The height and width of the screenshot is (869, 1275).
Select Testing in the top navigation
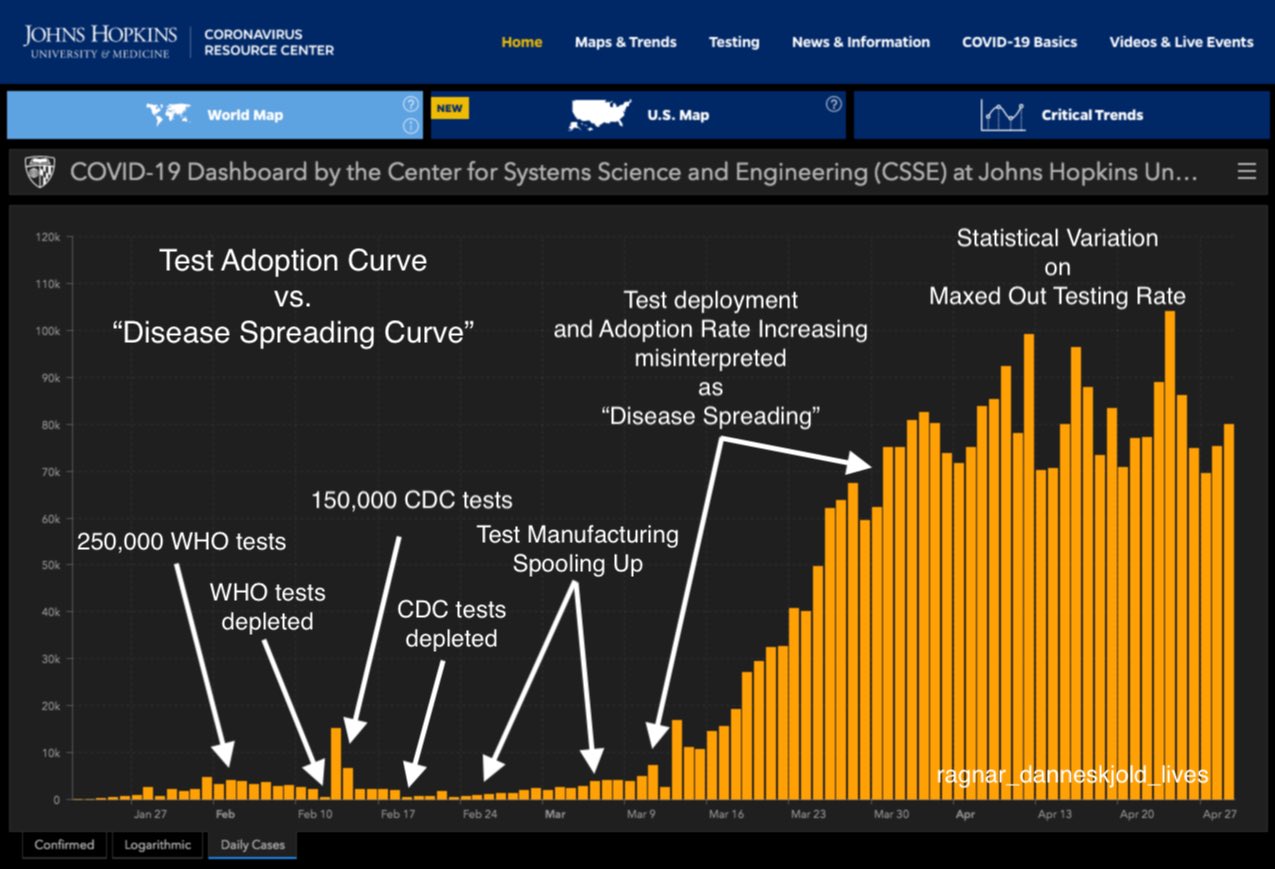pyautogui.click(x=734, y=42)
